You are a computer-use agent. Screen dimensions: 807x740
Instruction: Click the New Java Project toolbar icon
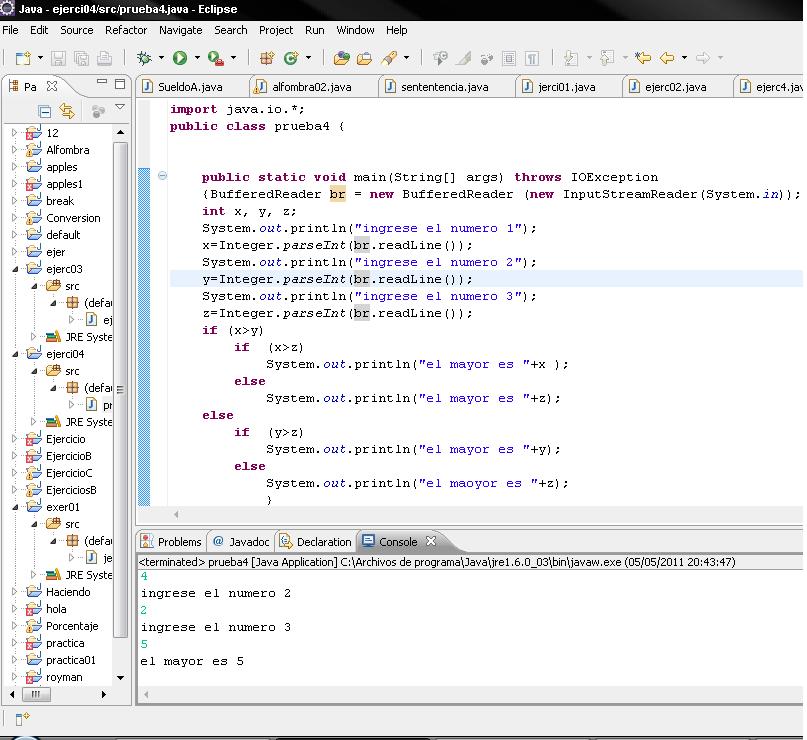268,58
